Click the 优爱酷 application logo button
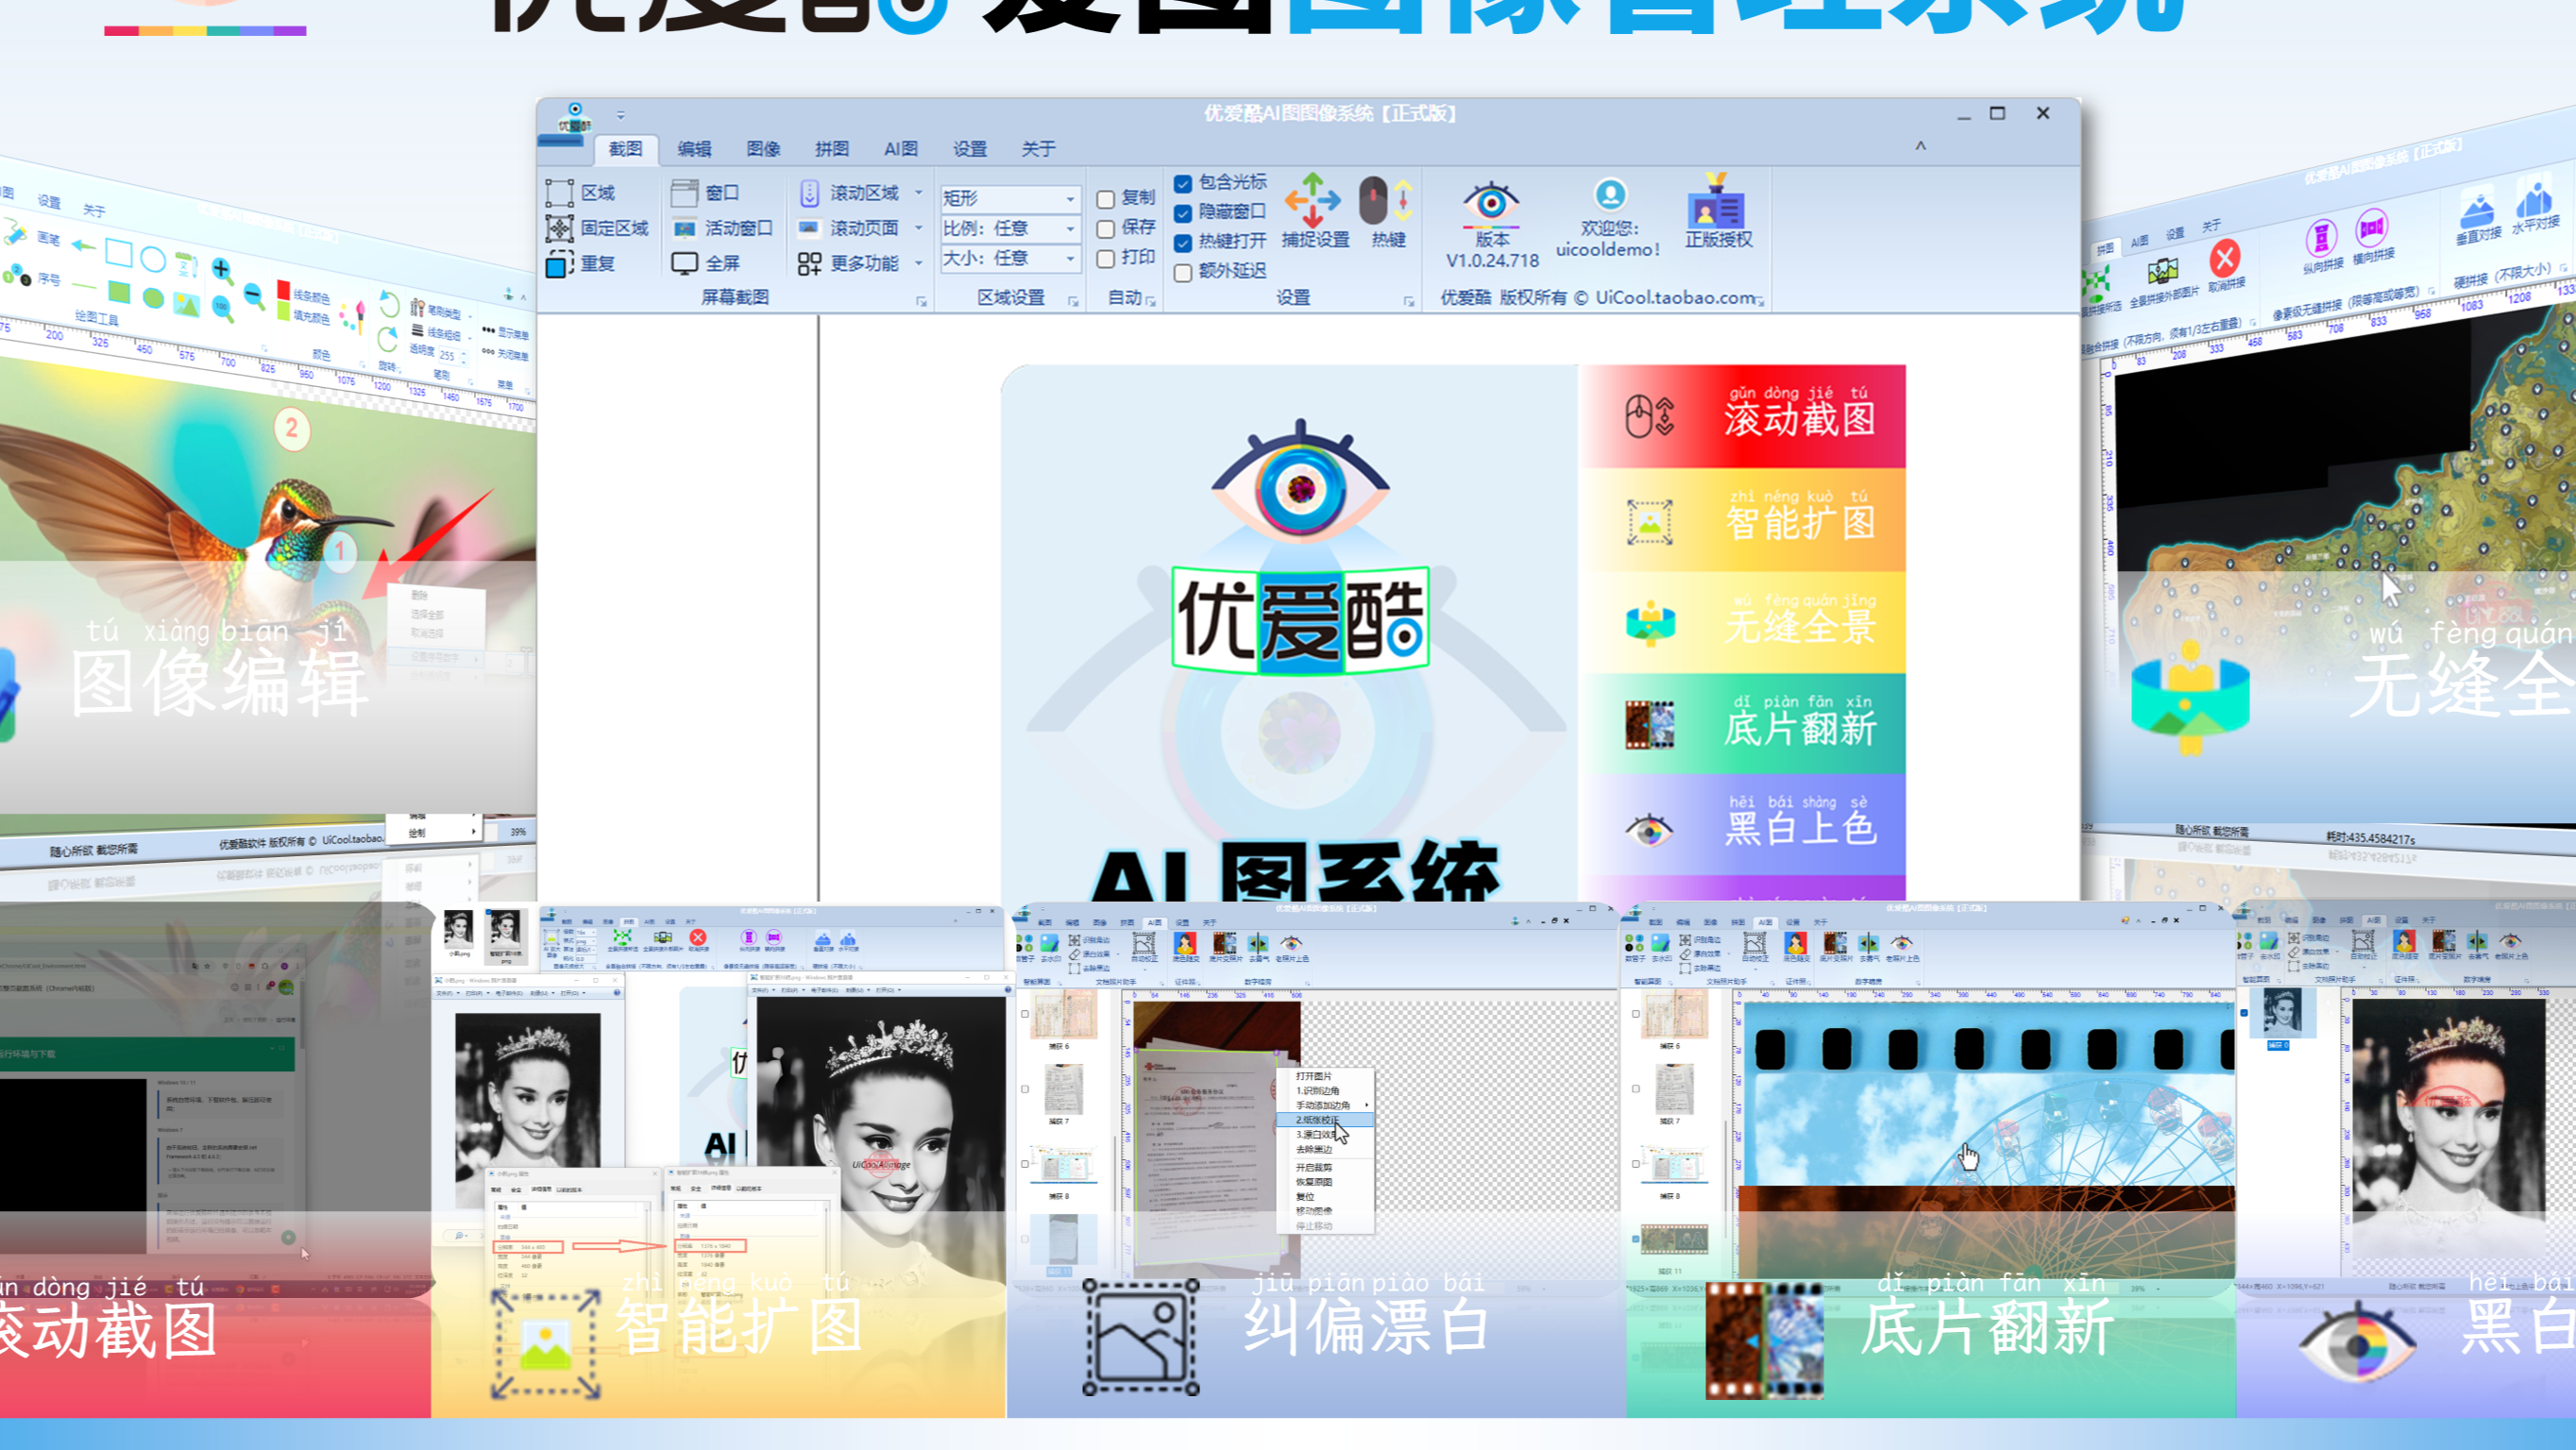This screenshot has height=1450, width=2576. [x=574, y=119]
